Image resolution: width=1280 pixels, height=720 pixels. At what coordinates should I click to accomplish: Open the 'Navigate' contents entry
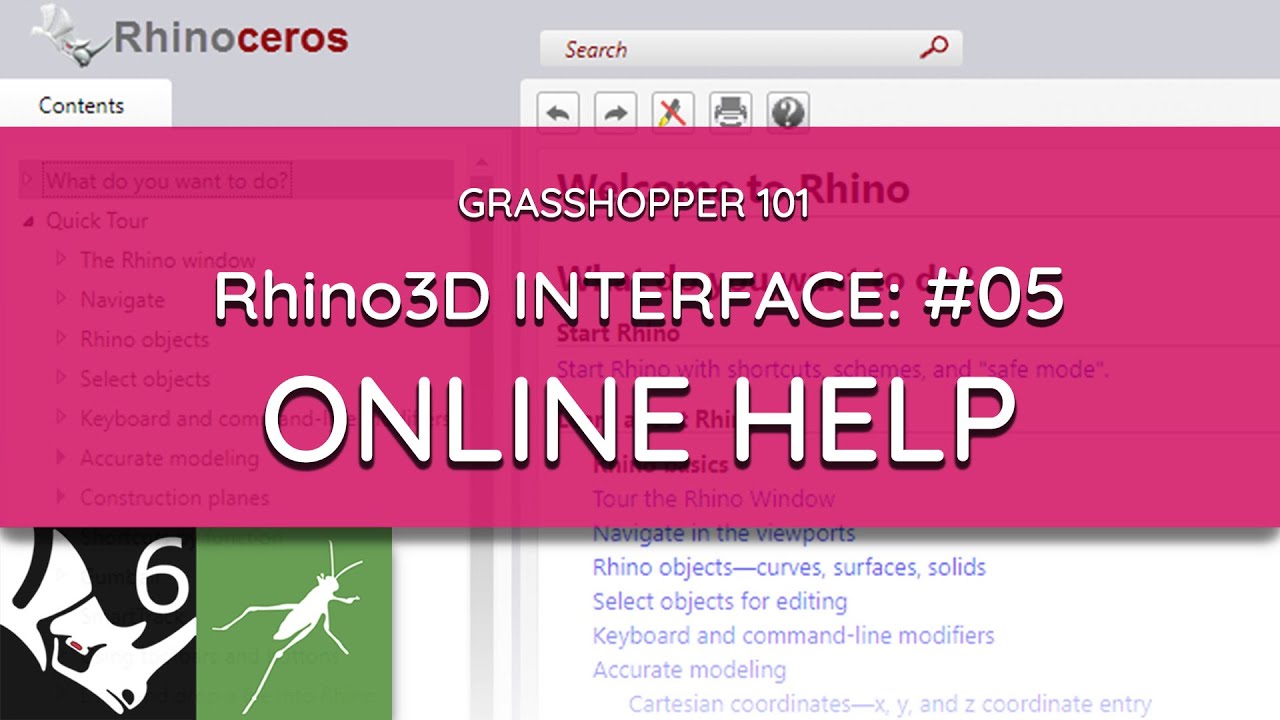tap(122, 299)
